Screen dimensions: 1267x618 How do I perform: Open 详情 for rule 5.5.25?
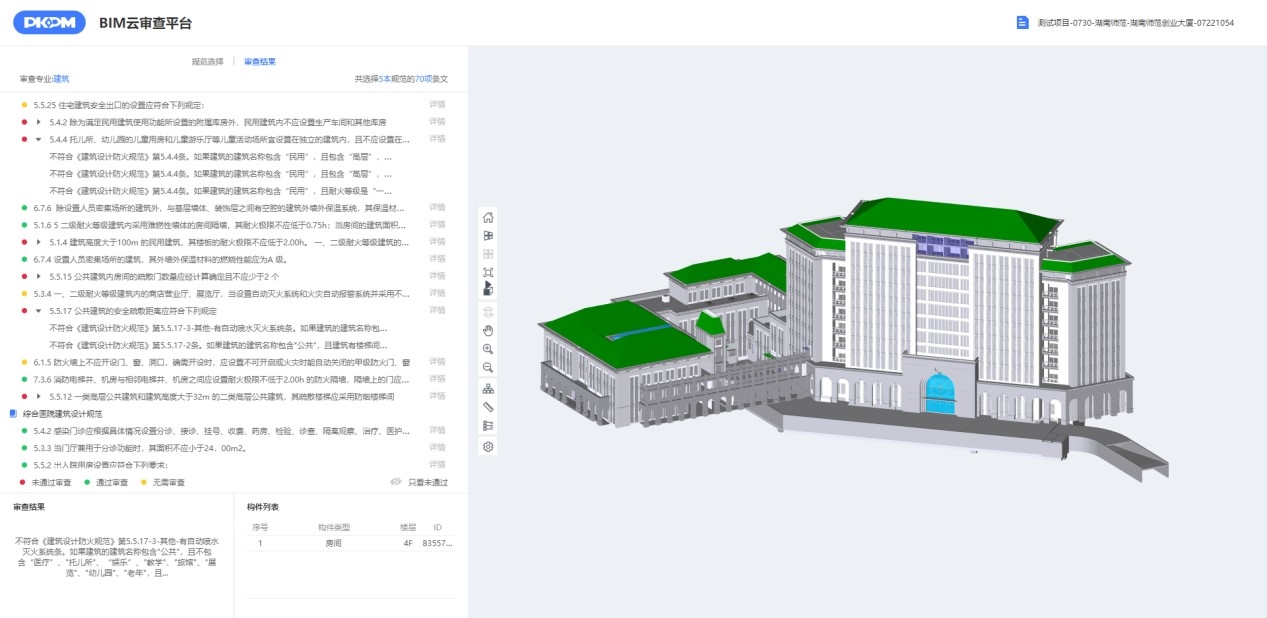(x=437, y=104)
